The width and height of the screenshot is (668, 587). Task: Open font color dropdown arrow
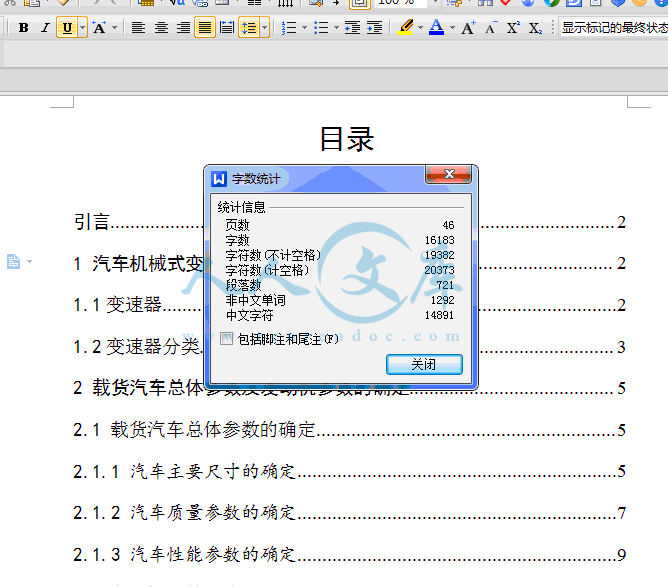452,28
